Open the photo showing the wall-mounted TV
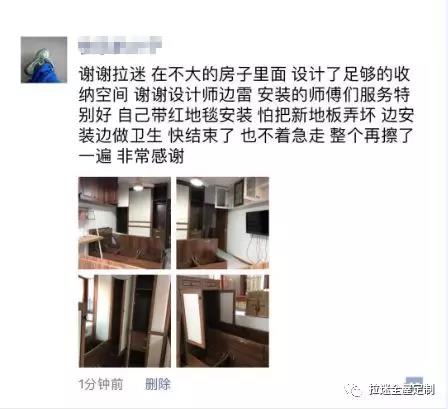Image resolution: width=448 pixels, height=409 pixels. pos(222,223)
